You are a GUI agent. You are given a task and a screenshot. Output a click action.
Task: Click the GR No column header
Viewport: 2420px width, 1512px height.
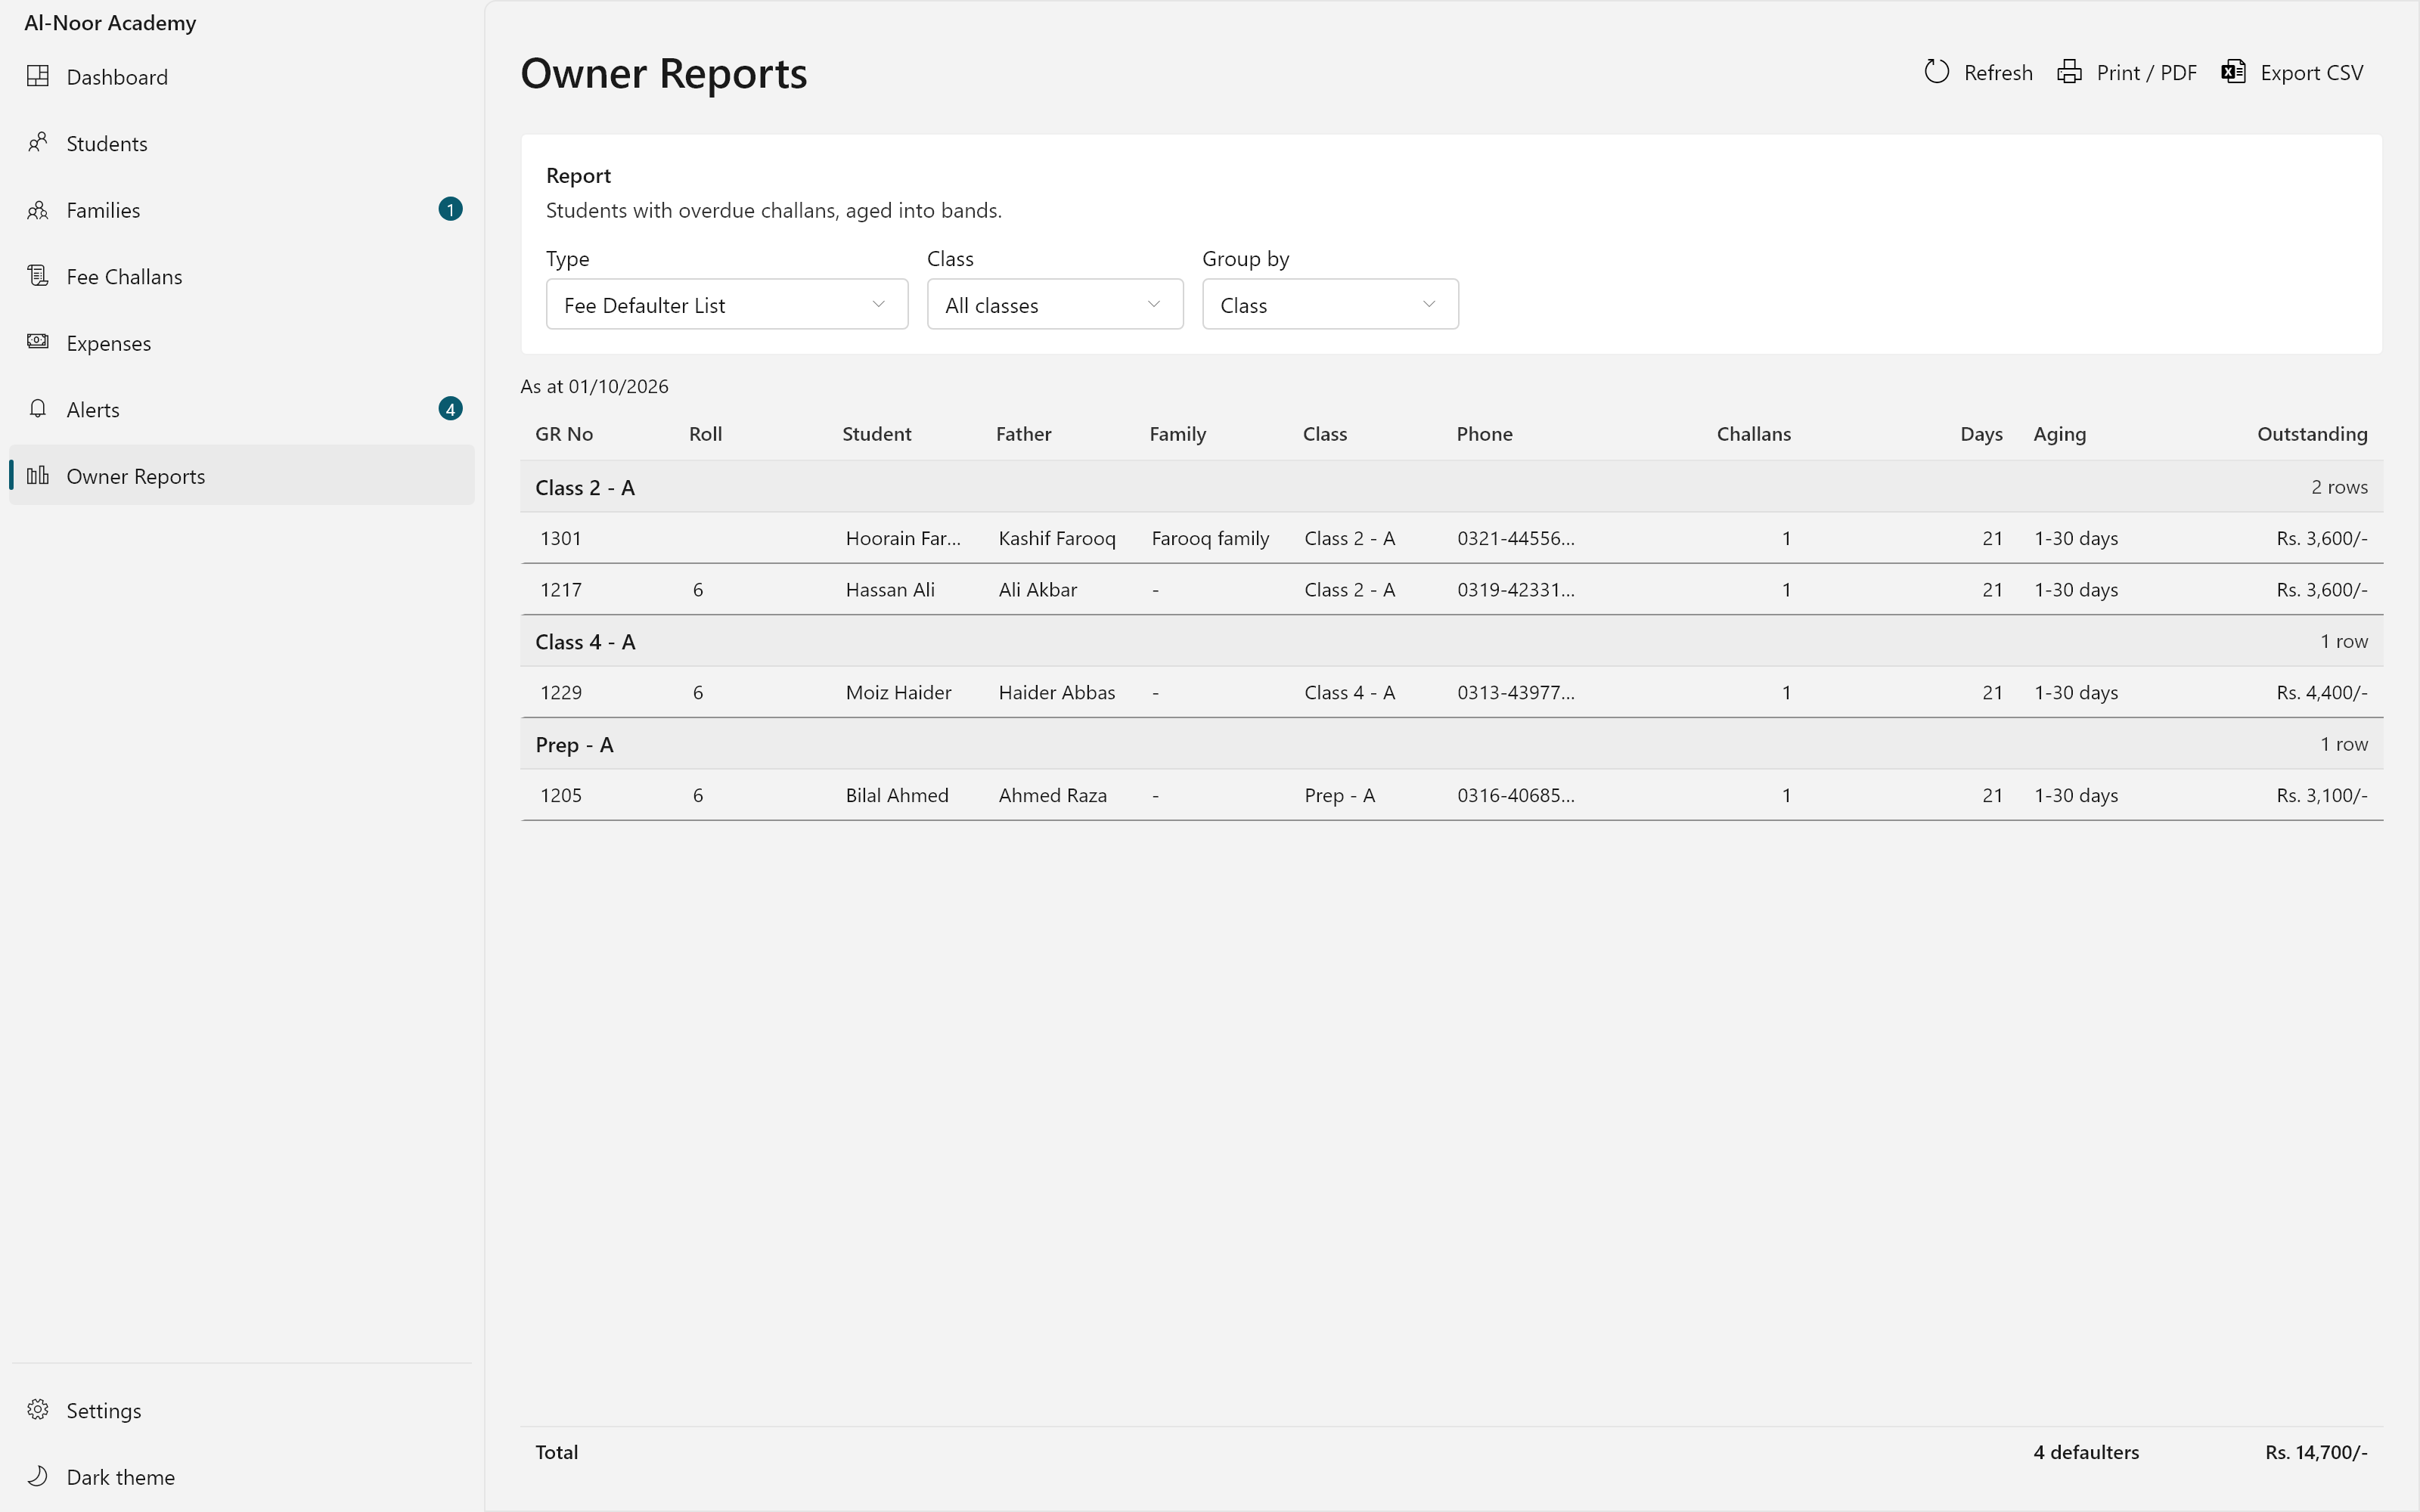click(564, 434)
